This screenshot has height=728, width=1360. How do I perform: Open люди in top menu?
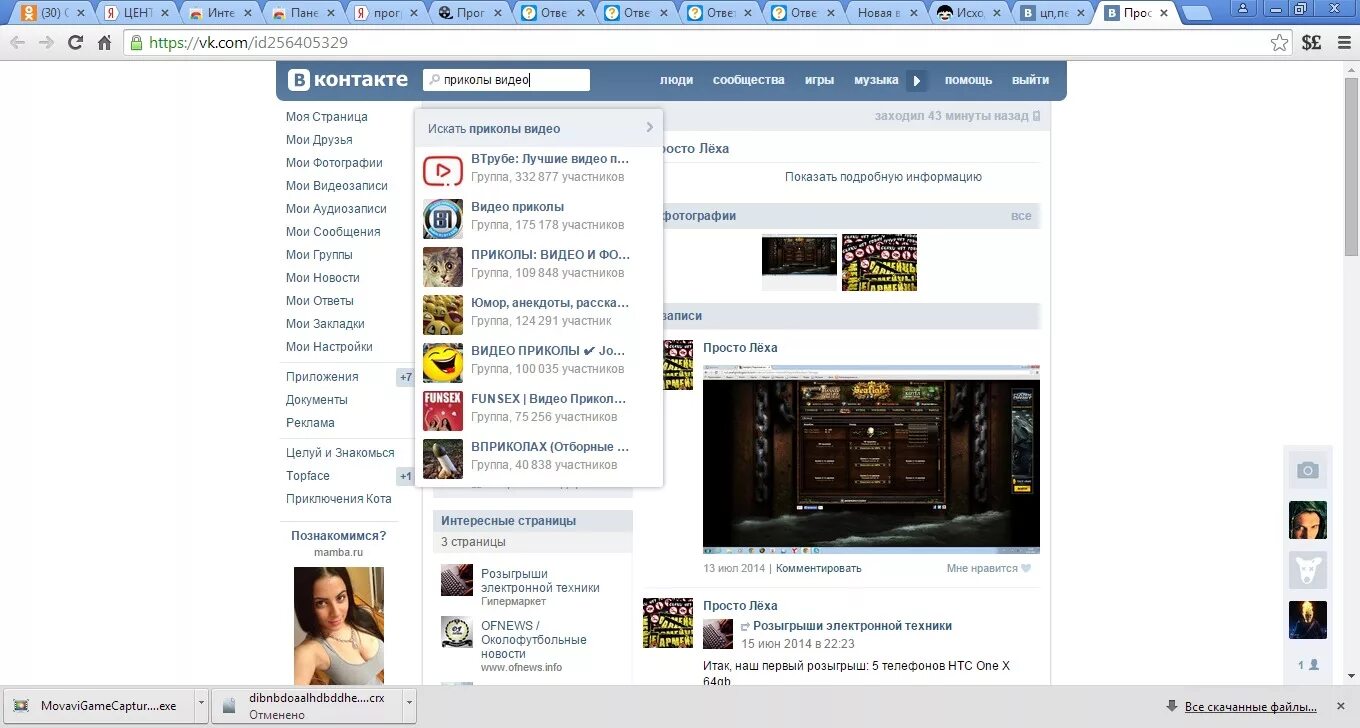[676, 80]
